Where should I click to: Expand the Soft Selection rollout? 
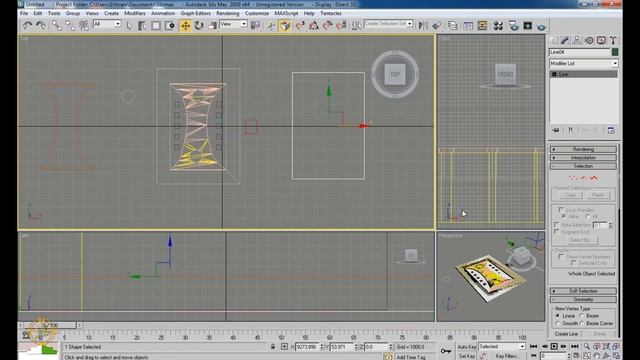[x=583, y=291]
